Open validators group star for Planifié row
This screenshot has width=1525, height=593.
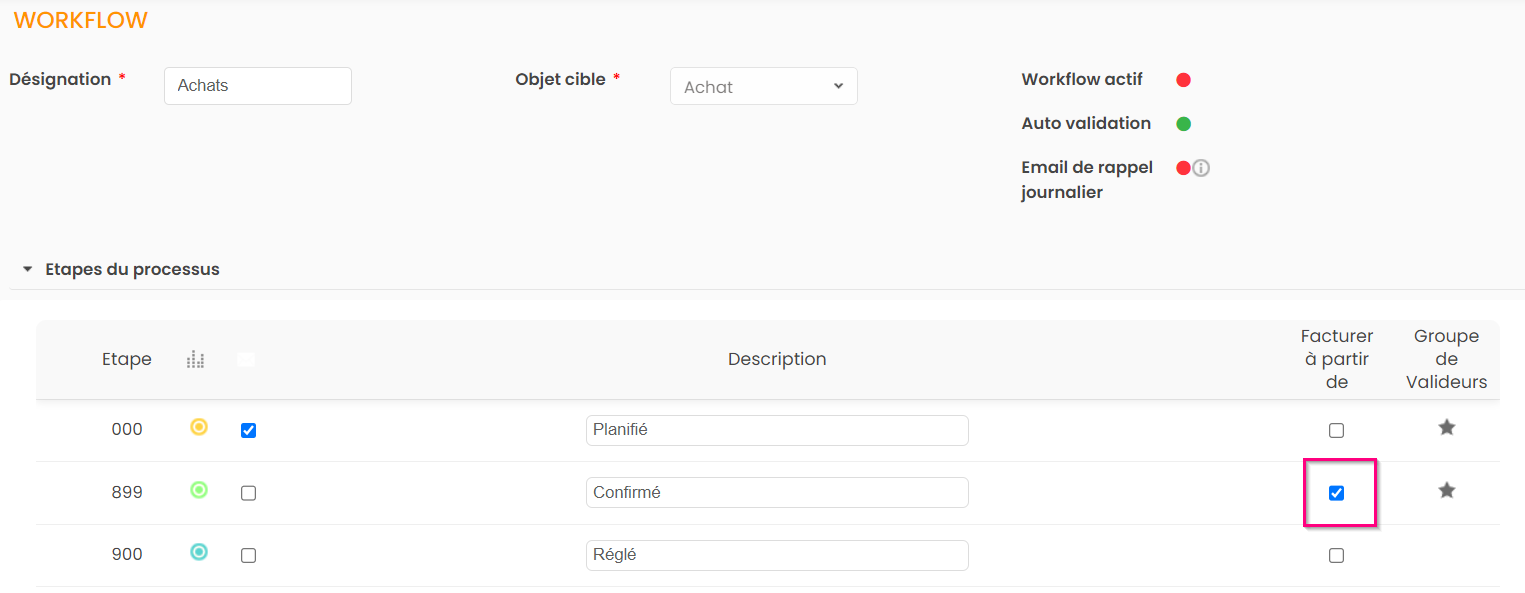tap(1446, 428)
